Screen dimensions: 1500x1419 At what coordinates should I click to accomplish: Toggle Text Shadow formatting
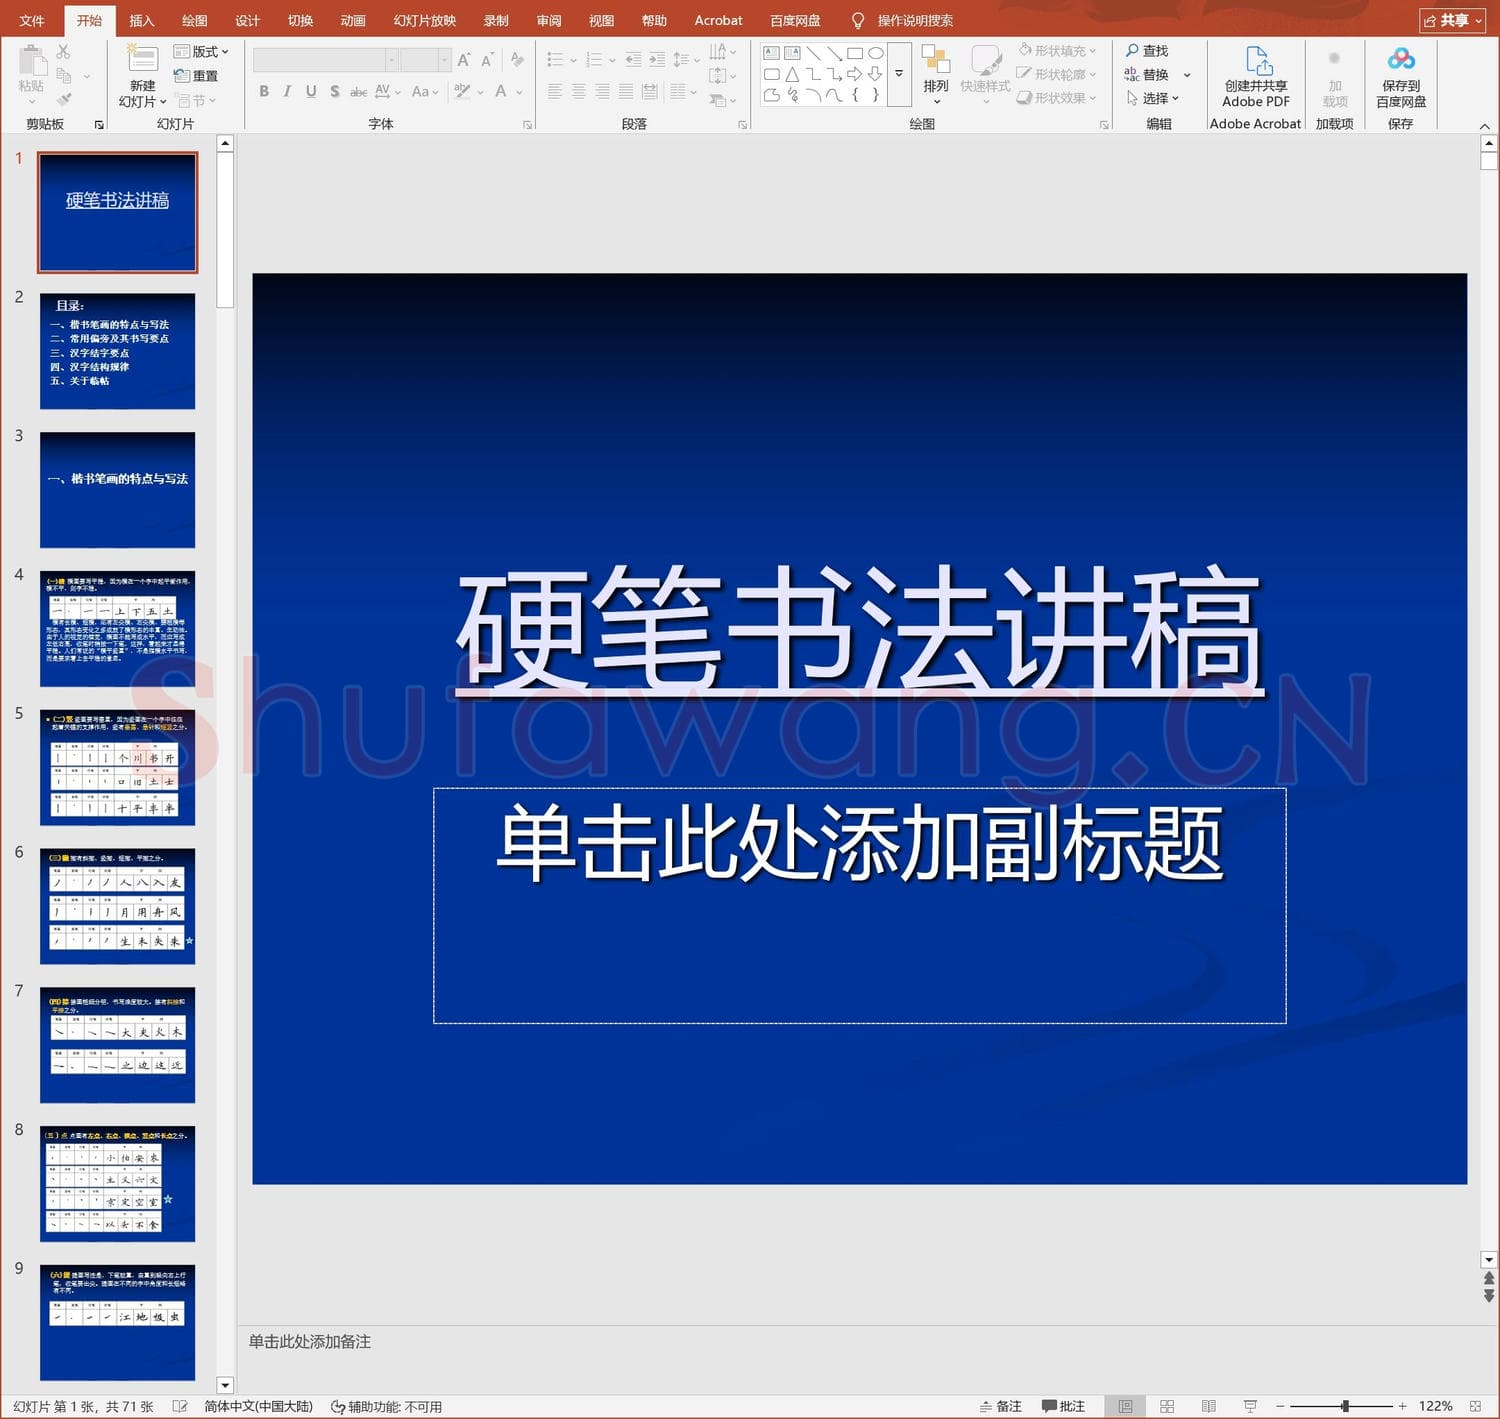click(334, 91)
